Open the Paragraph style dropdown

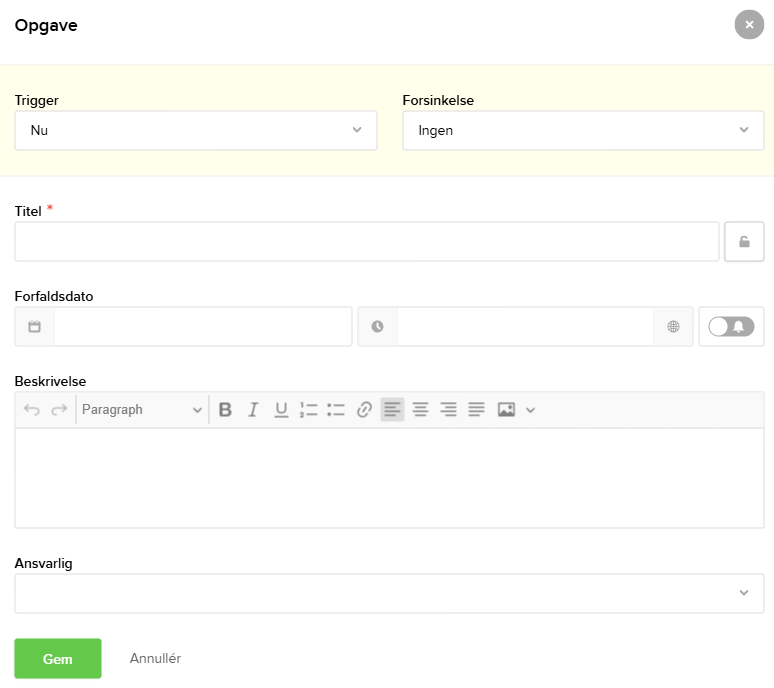(x=142, y=410)
